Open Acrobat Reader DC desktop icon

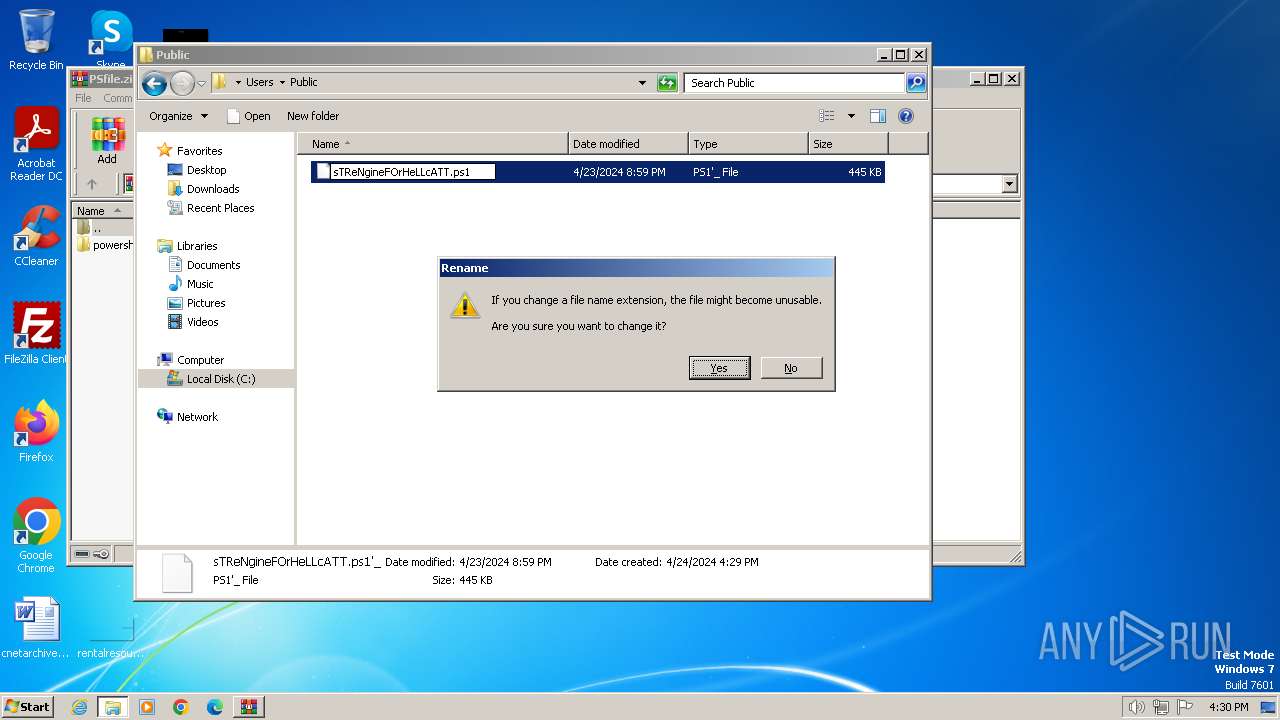tap(36, 144)
